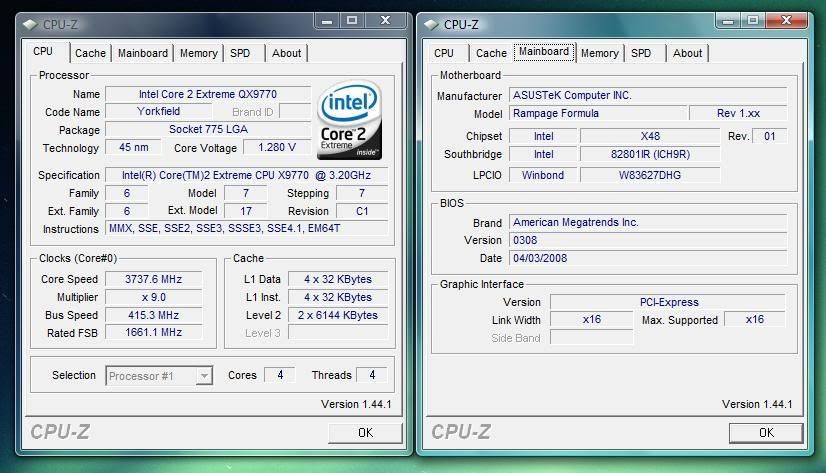Click the Bus Speed value '415.3 MHz'
This screenshot has width=826, height=473.
click(x=153, y=315)
